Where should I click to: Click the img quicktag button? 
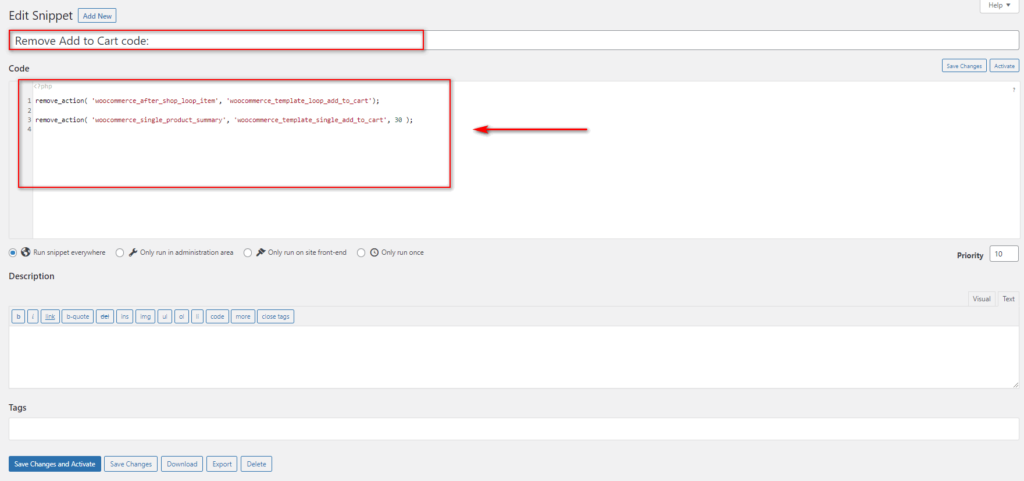(x=146, y=317)
